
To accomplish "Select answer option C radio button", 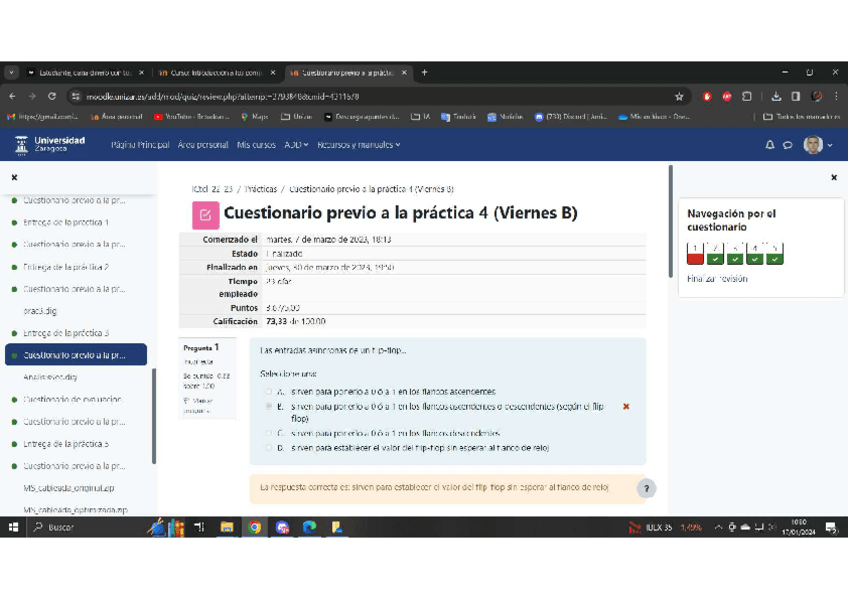I will 268,433.
